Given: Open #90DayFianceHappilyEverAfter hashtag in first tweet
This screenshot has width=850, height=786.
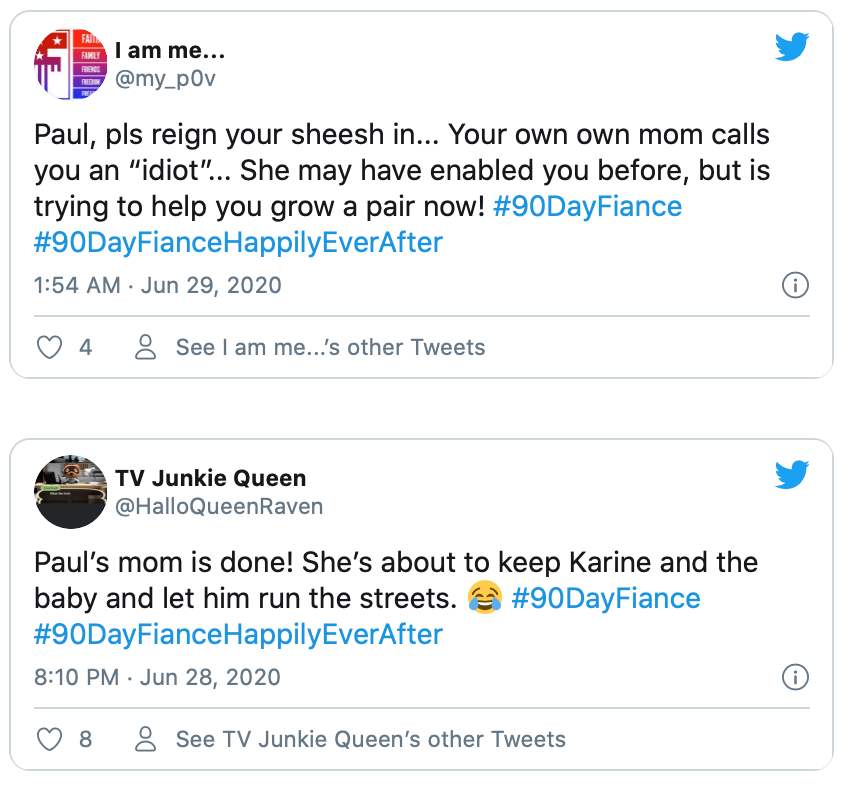Looking at the screenshot, I should (x=238, y=243).
